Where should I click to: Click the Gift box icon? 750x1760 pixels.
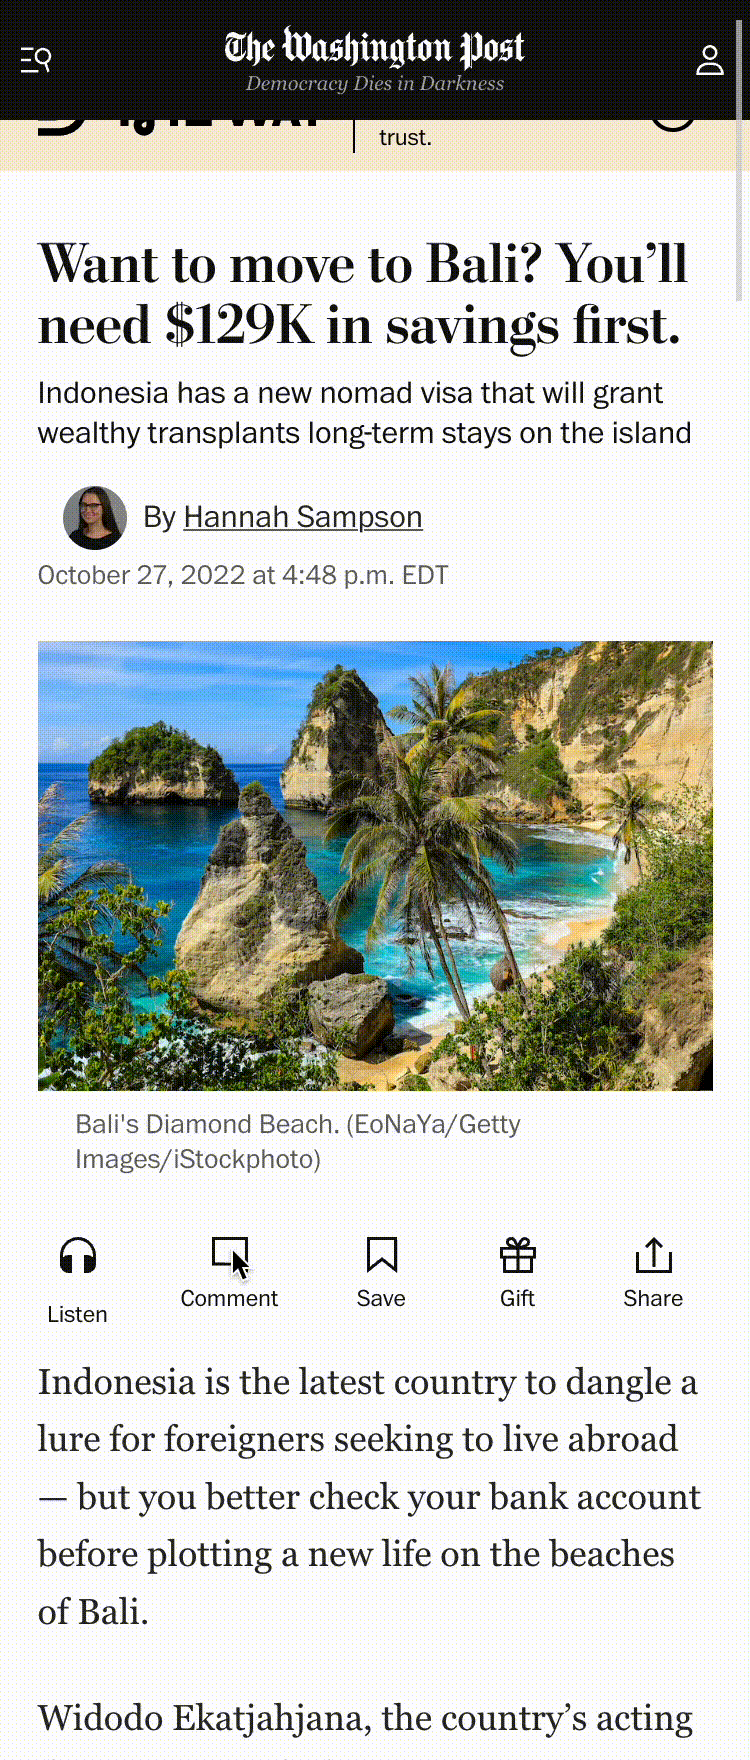[x=517, y=1254]
